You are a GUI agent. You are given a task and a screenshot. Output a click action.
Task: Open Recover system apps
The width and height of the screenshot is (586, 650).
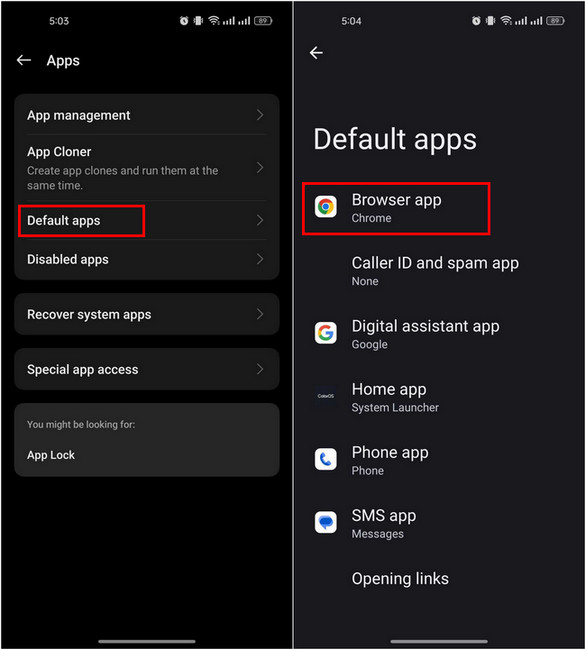pos(147,314)
